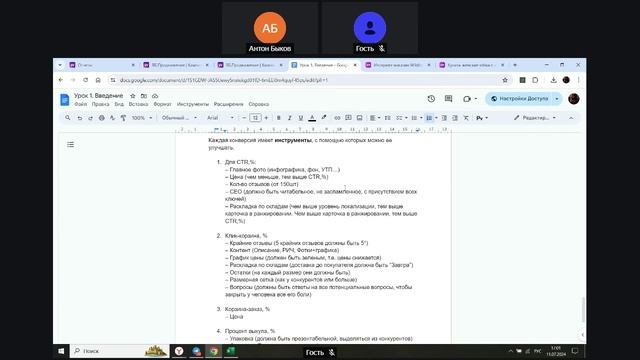Click the Google account avatar in Docs
Image resolution: width=640 pixels, height=360 pixels.
click(x=573, y=99)
